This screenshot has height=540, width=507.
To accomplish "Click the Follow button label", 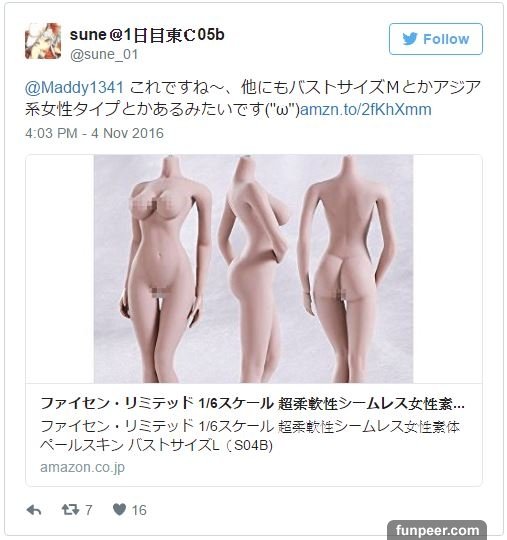I will coord(446,39).
